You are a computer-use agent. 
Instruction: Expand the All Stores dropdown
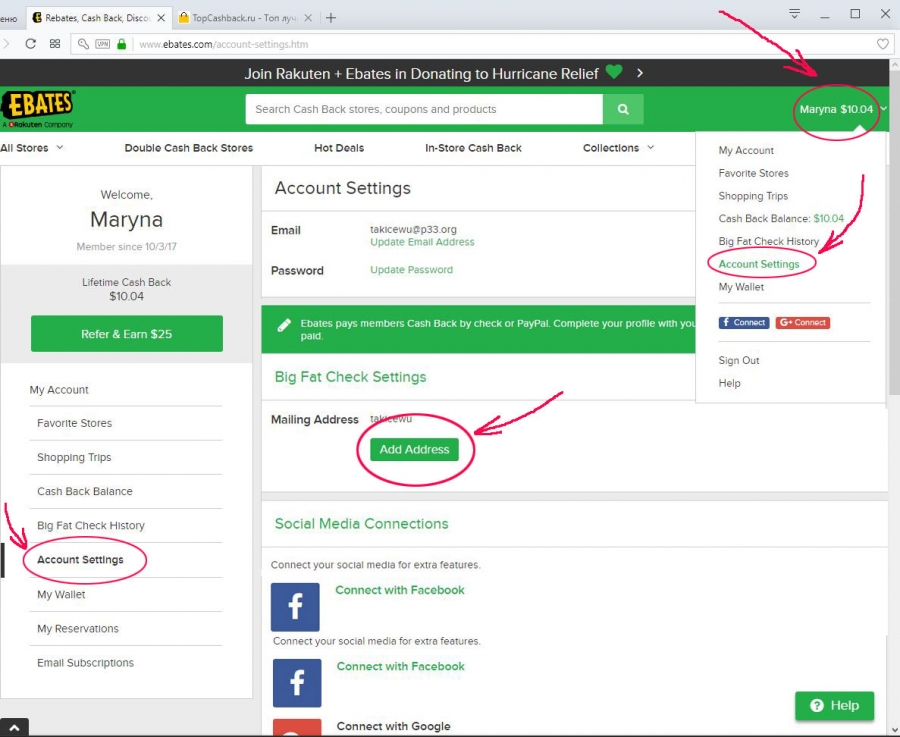pyautogui.click(x=32, y=148)
